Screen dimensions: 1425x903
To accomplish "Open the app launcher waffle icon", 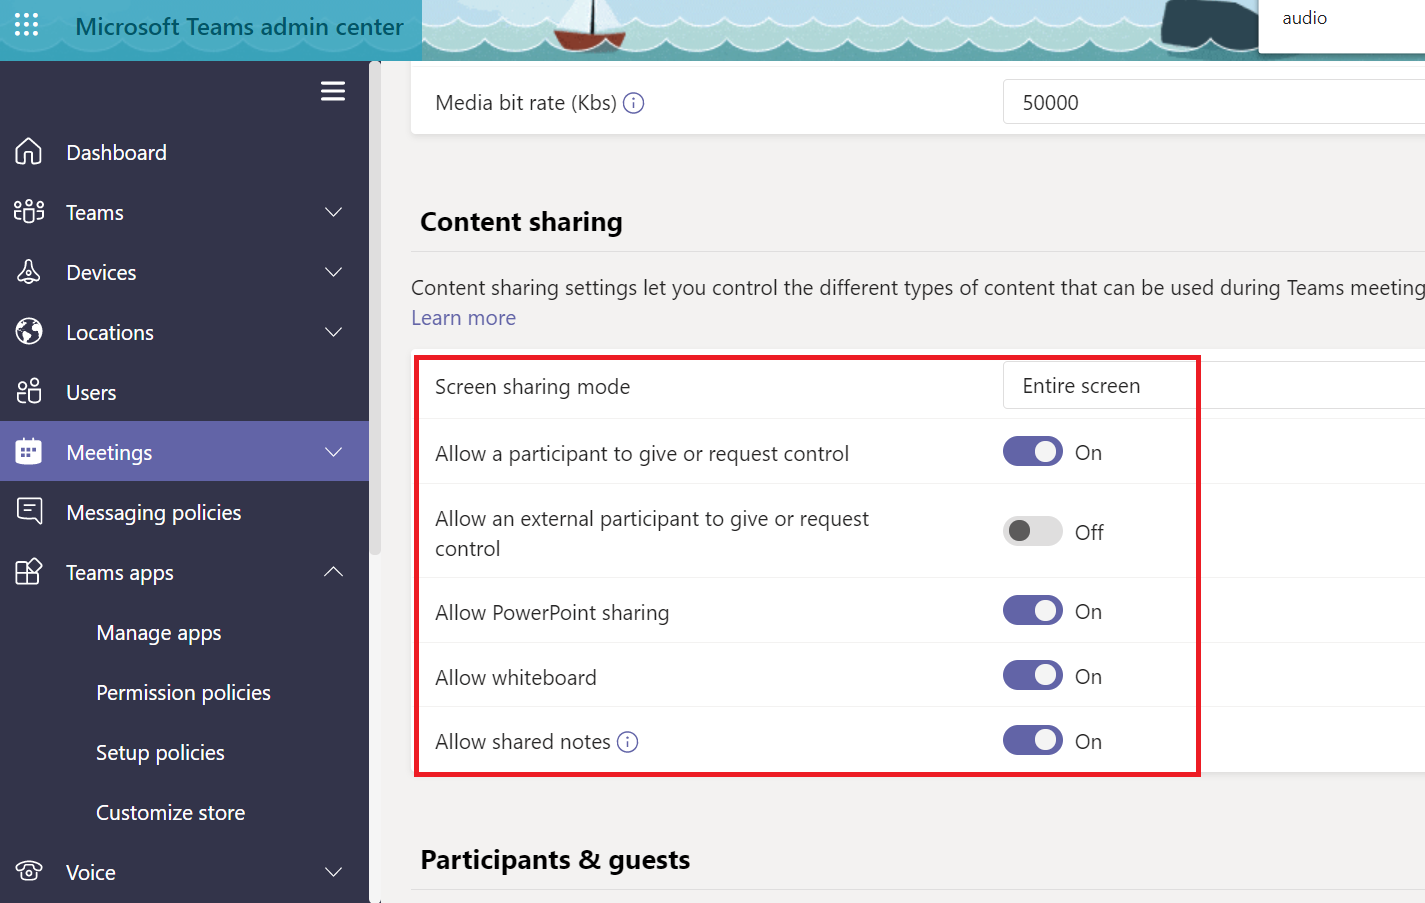I will [27, 25].
